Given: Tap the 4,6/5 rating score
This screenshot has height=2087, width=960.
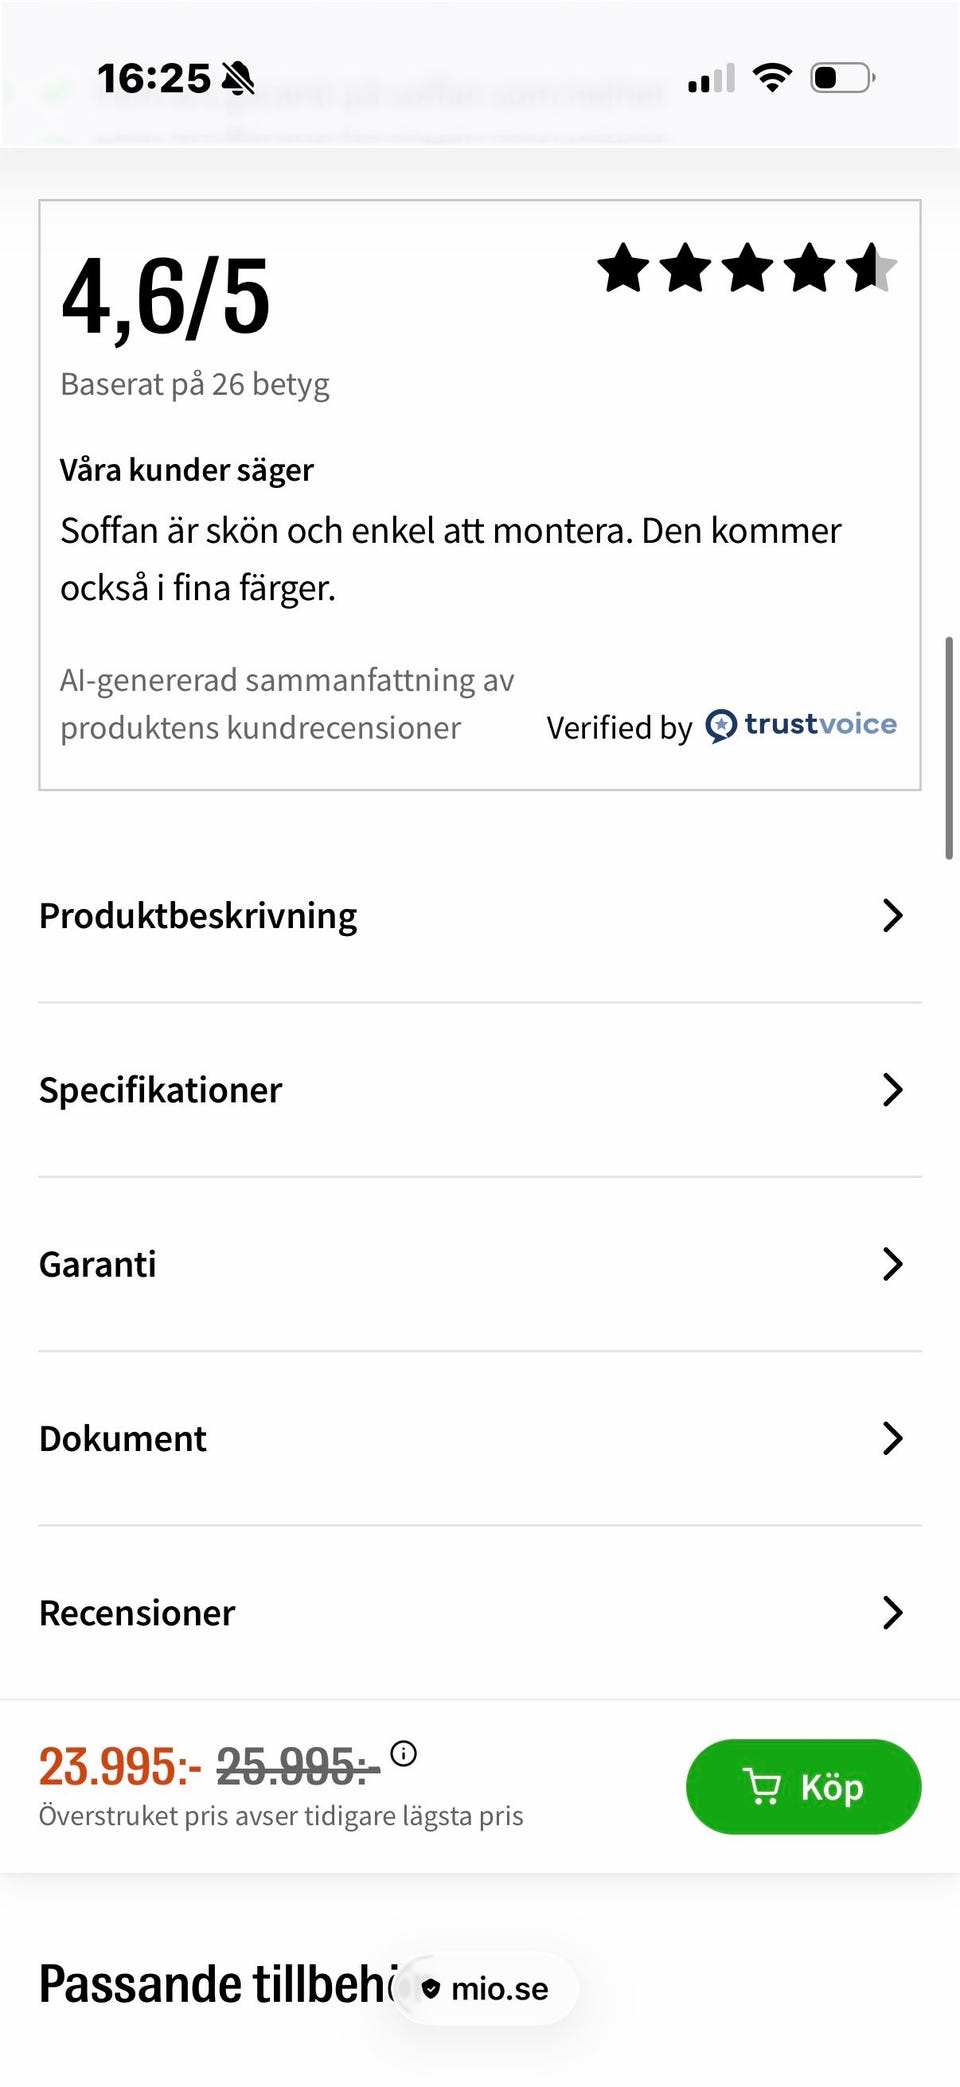Looking at the screenshot, I should click(166, 296).
